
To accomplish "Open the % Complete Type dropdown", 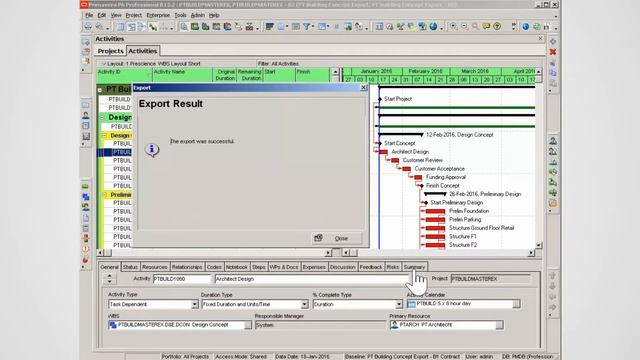I will click(399, 304).
